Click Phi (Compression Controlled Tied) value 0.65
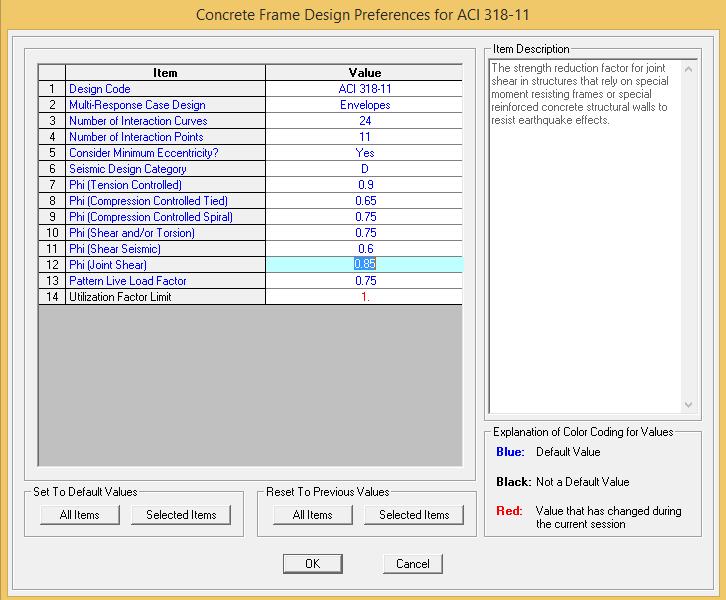Viewport: 726px width, 600px height. (x=364, y=200)
